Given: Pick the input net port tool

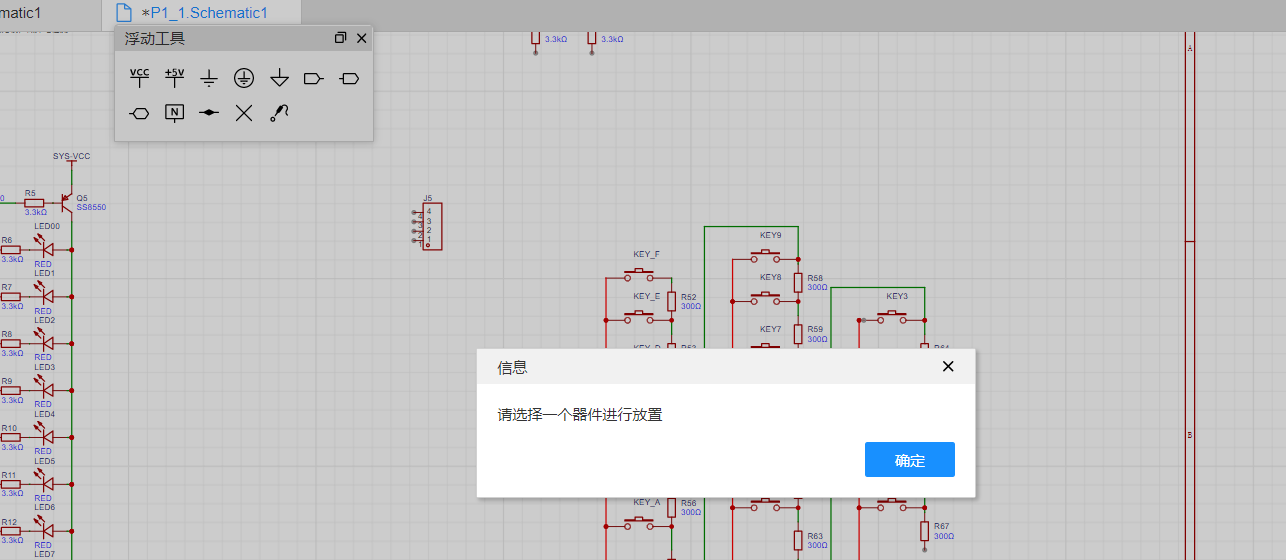Looking at the screenshot, I should (x=314, y=78).
